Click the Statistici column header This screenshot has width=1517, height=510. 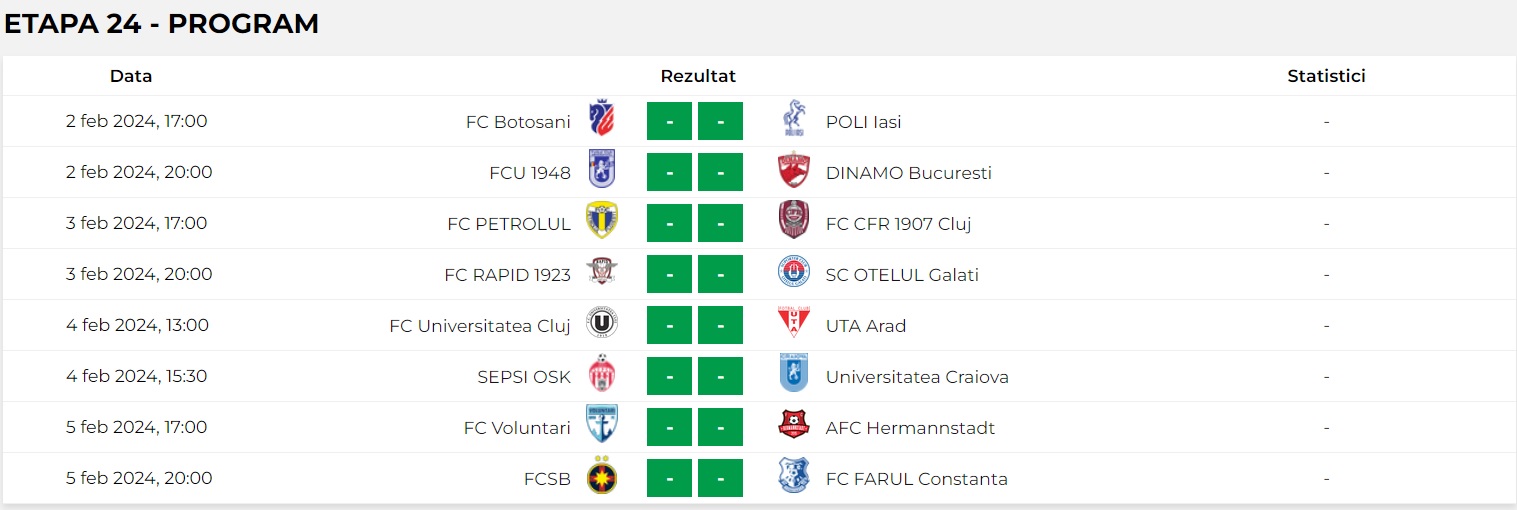pyautogui.click(x=1326, y=76)
